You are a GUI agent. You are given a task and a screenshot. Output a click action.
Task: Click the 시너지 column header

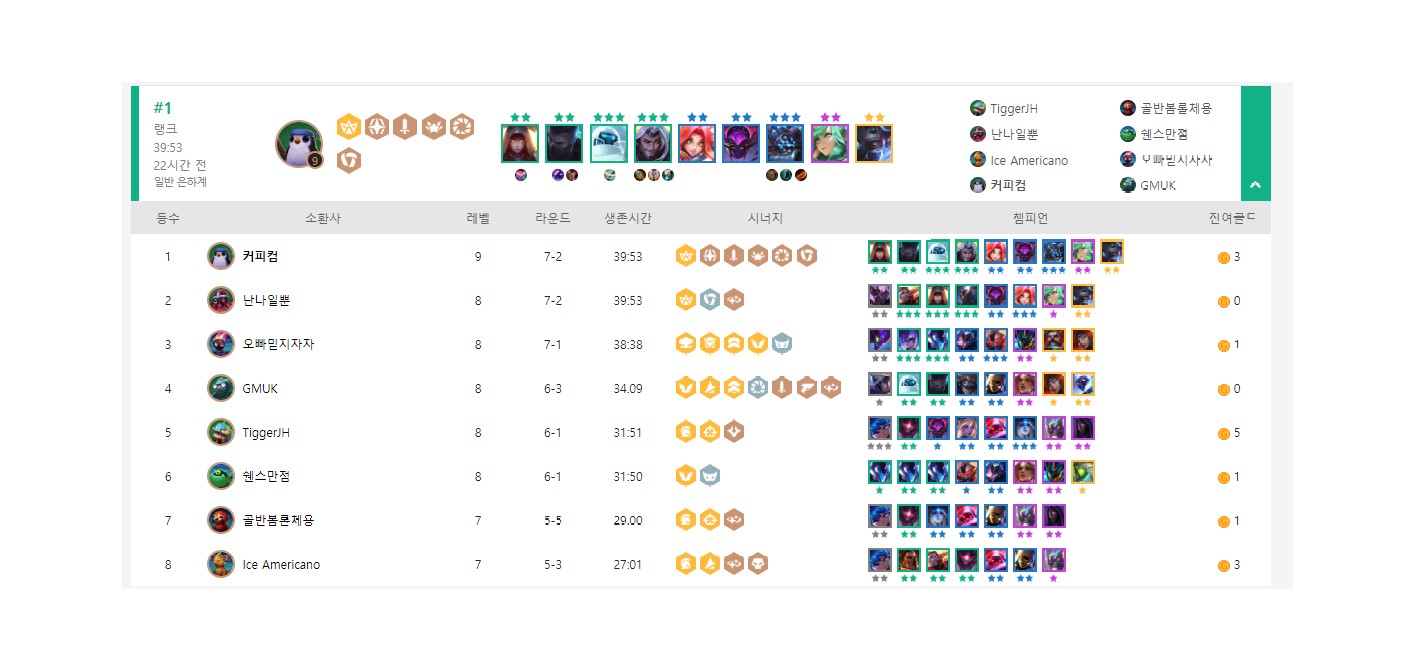click(765, 218)
